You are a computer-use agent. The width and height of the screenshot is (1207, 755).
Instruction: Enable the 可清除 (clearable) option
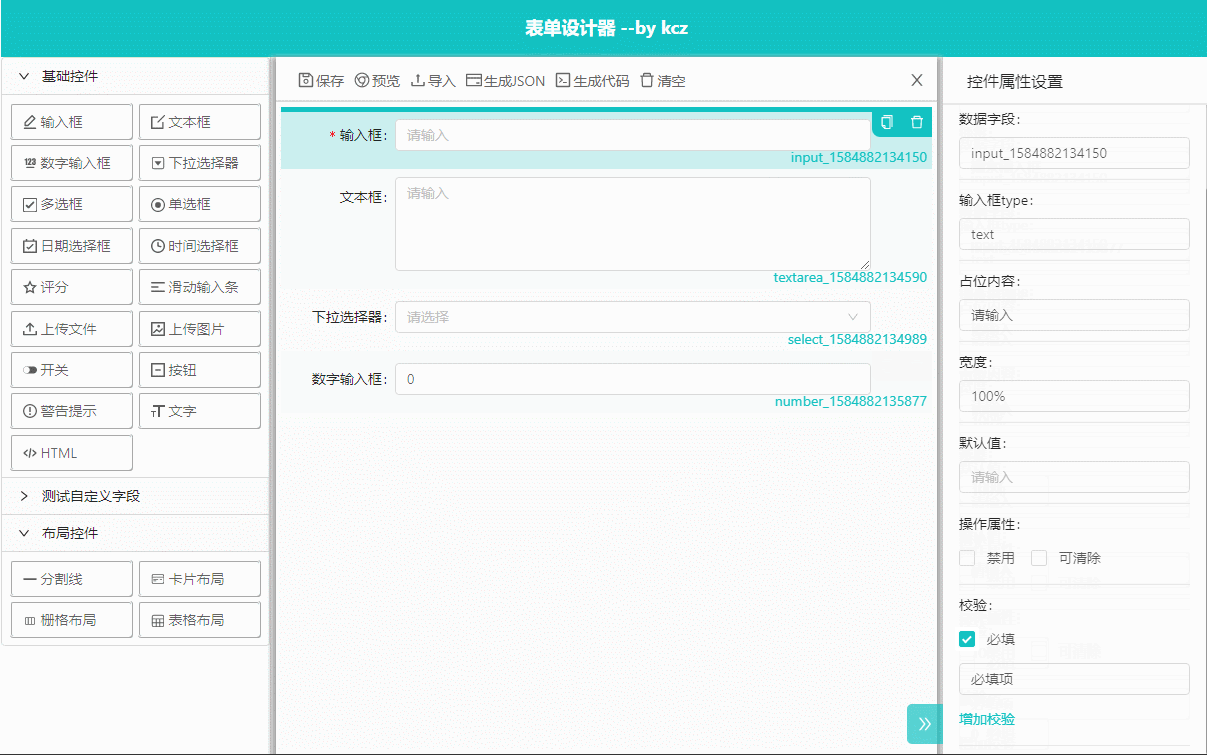click(1039, 558)
